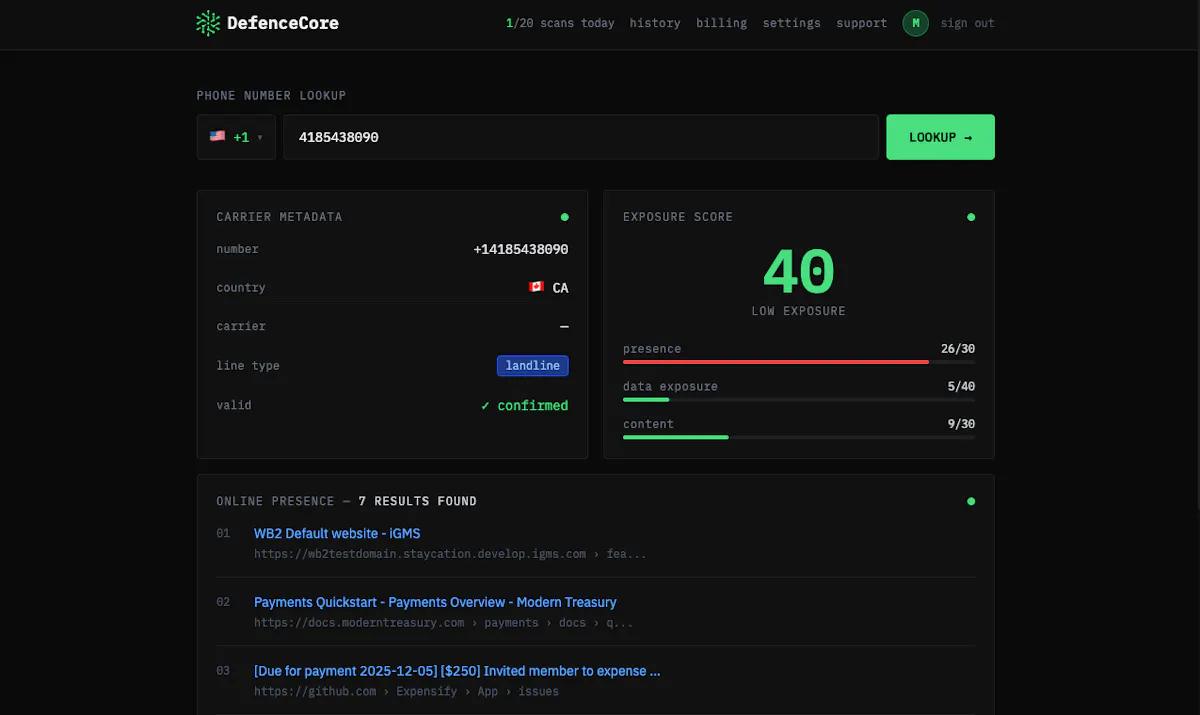Click the Canada flag icon next to CA
Viewport: 1200px width, 715px height.
(537, 288)
